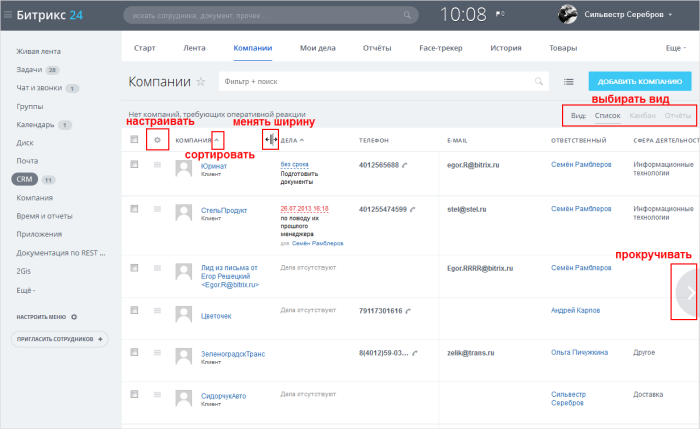Open the Юринат company link
Image resolution: width=700 pixels, height=429 pixels.
click(x=214, y=166)
